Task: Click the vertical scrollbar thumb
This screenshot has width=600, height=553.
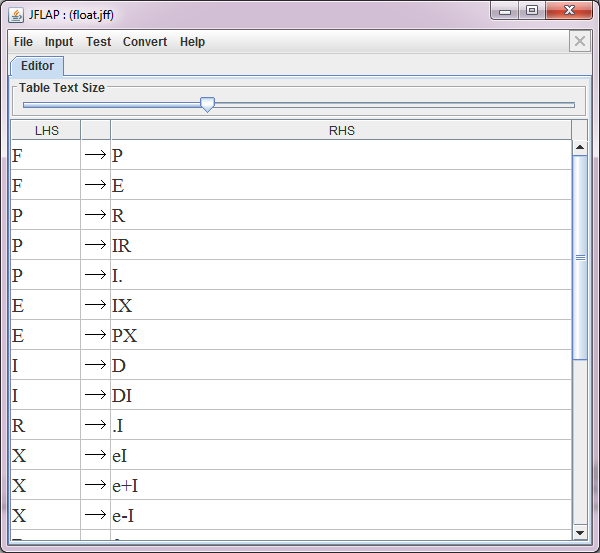Action: click(x=580, y=257)
